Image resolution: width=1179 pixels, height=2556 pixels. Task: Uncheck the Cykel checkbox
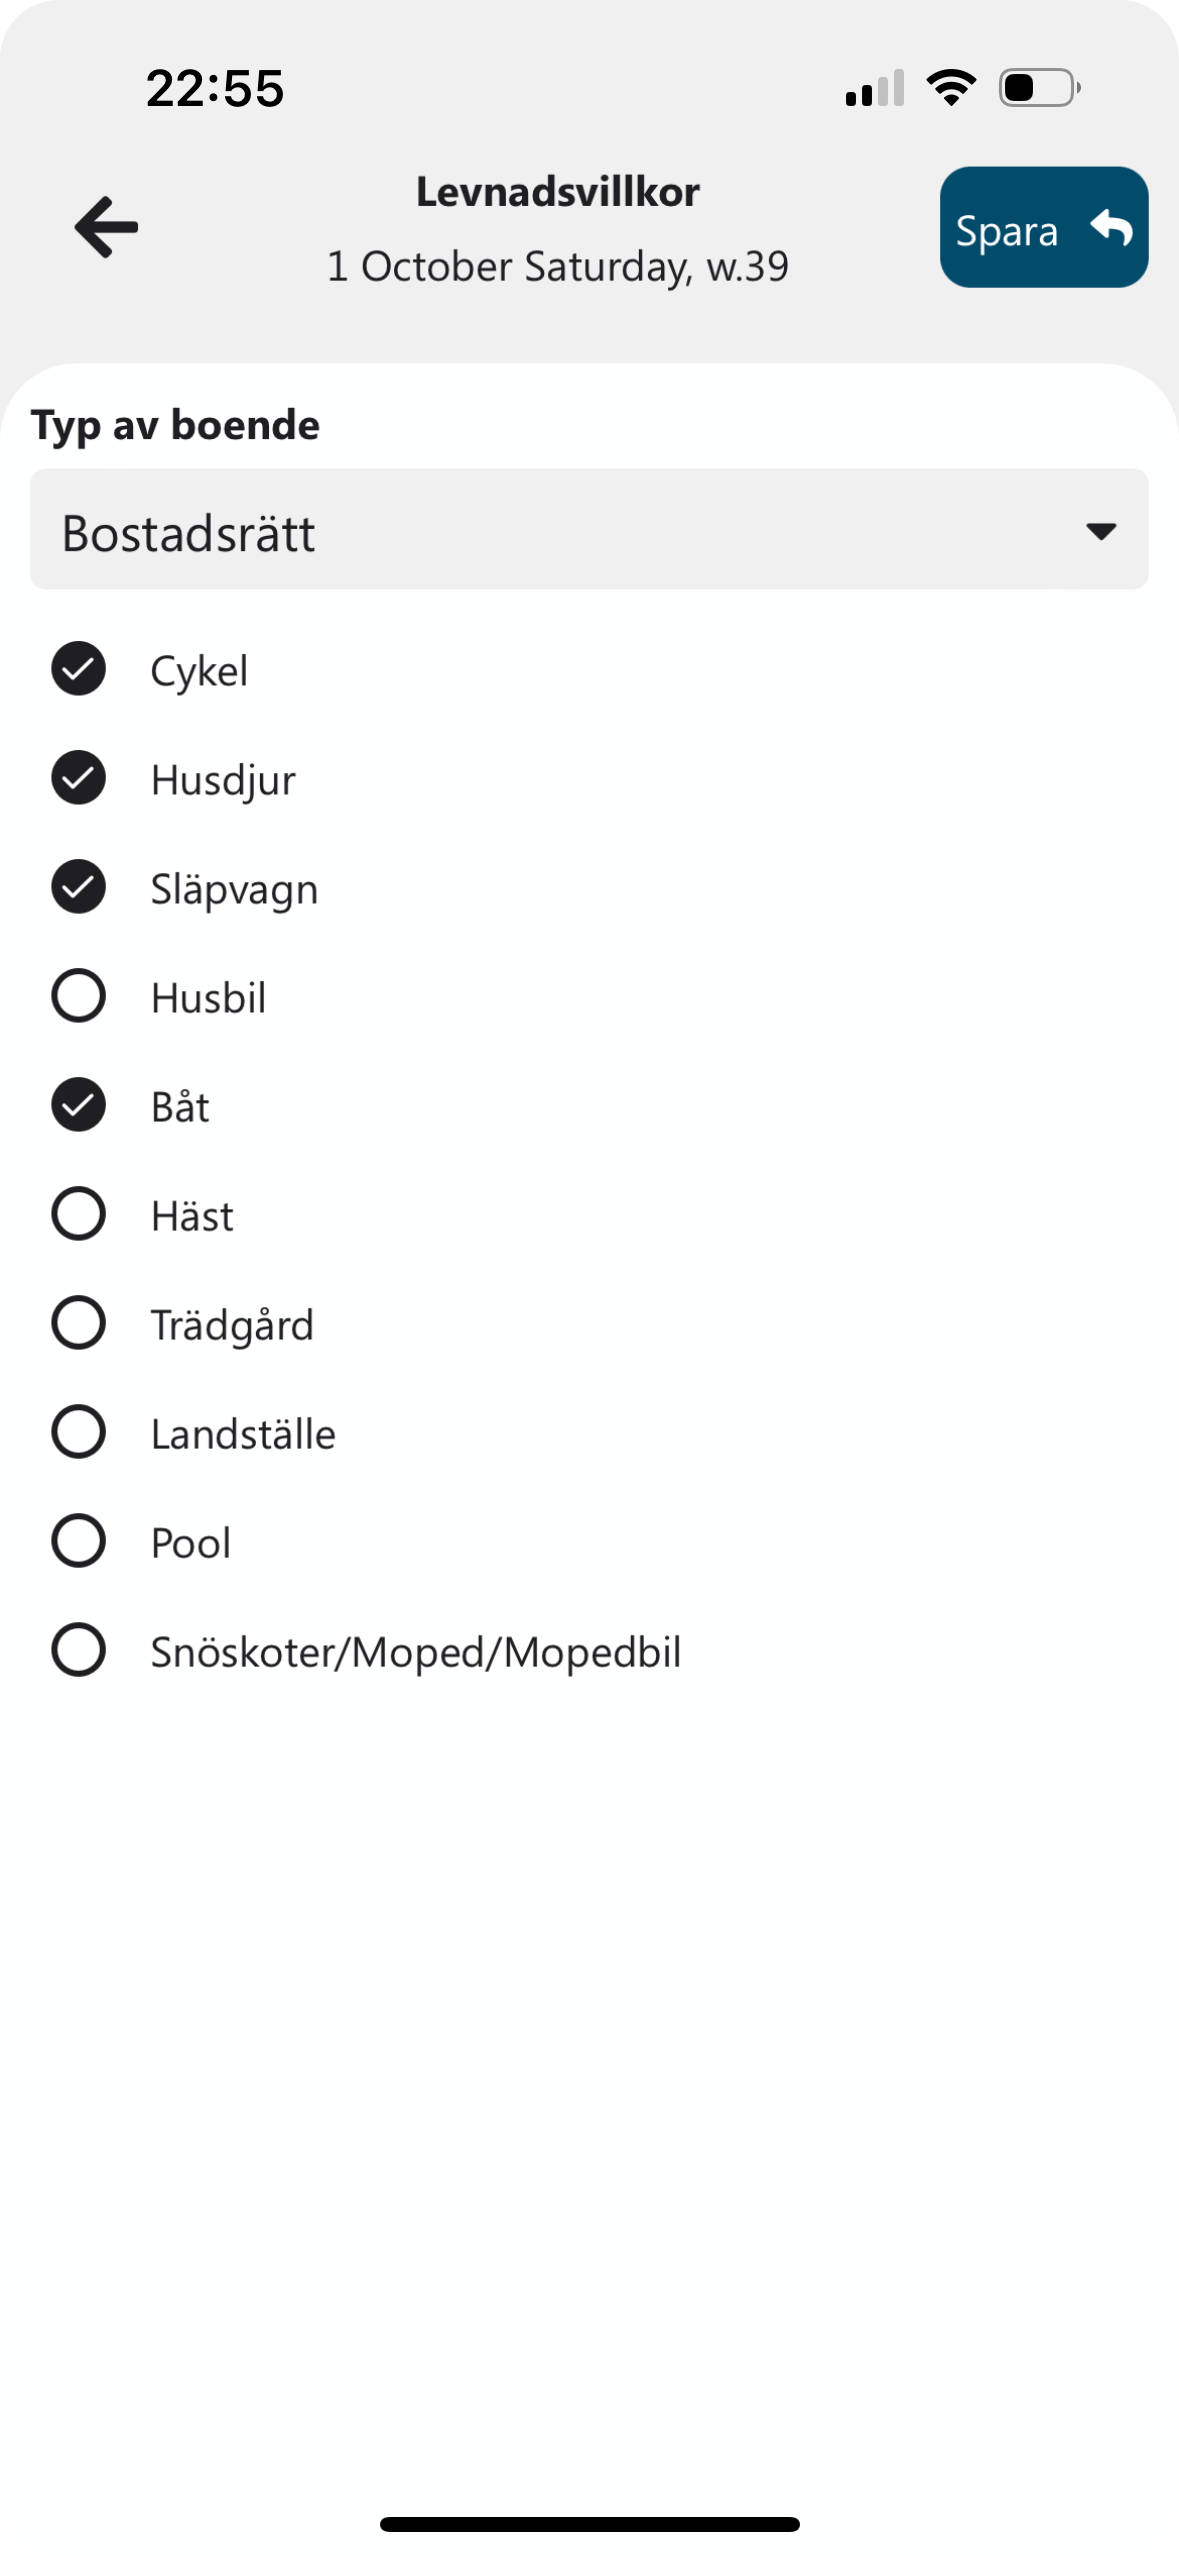(x=78, y=669)
